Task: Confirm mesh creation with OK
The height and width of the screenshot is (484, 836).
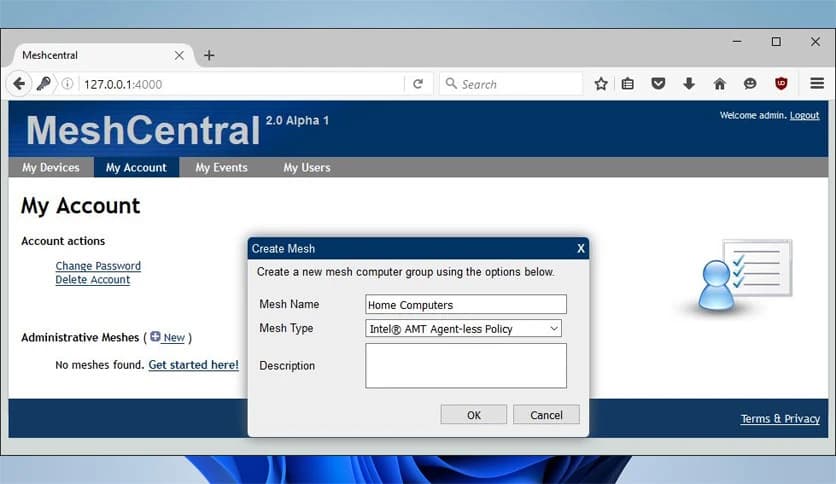Action: click(473, 415)
